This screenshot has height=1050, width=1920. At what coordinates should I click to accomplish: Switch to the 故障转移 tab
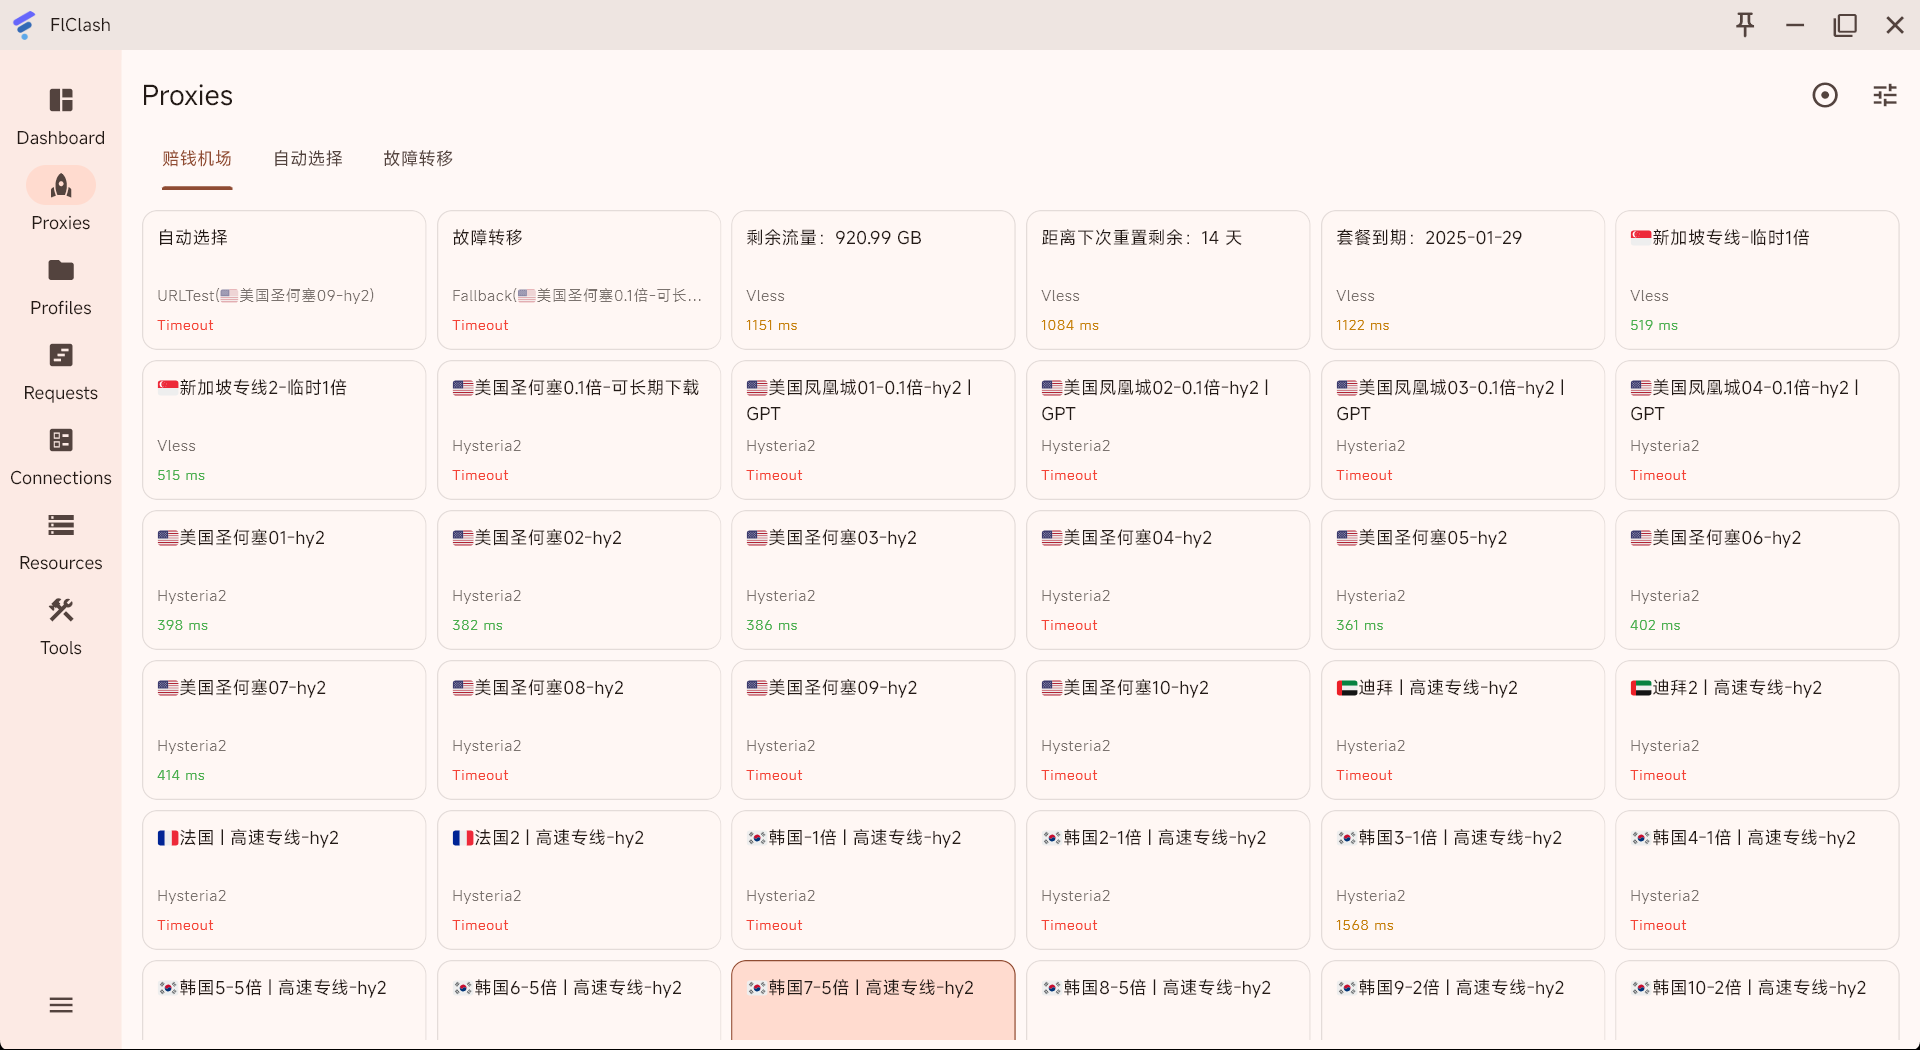(418, 158)
